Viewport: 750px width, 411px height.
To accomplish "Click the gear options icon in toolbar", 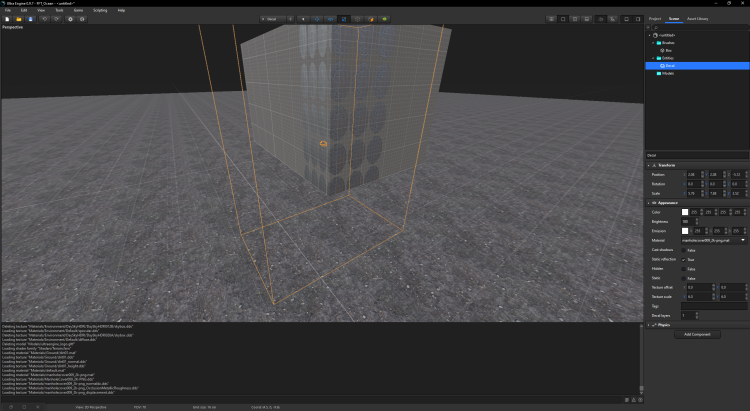I will (69, 19).
